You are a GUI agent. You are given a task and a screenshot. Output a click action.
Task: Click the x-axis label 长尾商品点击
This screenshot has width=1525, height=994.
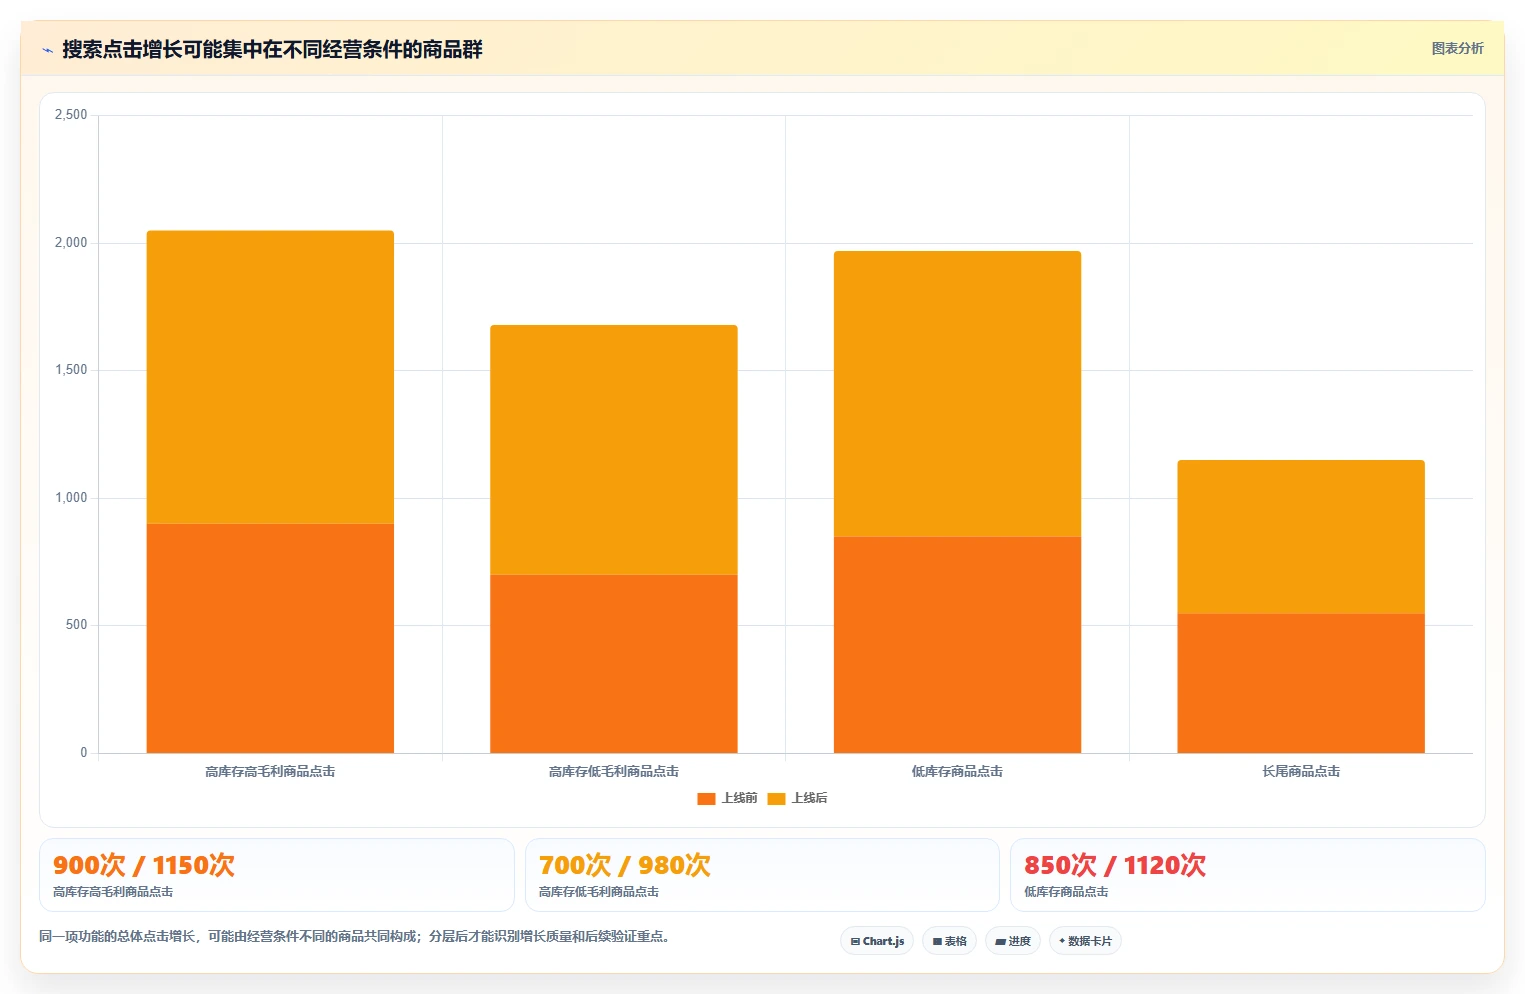point(1301,771)
